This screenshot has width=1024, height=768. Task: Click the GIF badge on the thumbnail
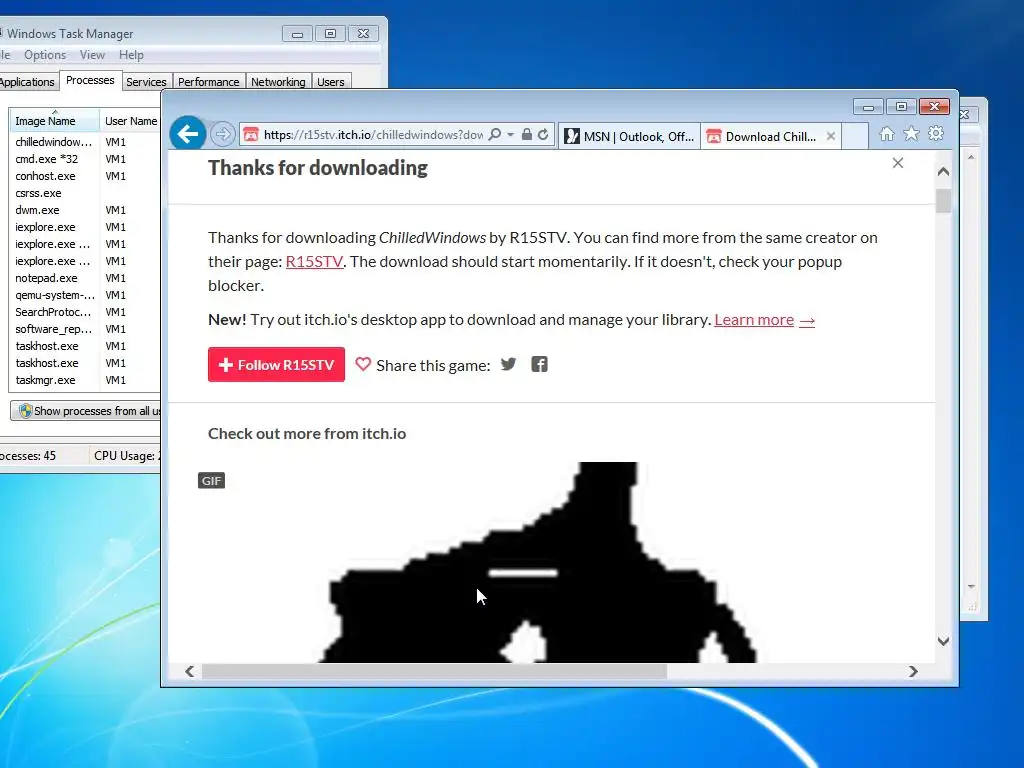211,481
